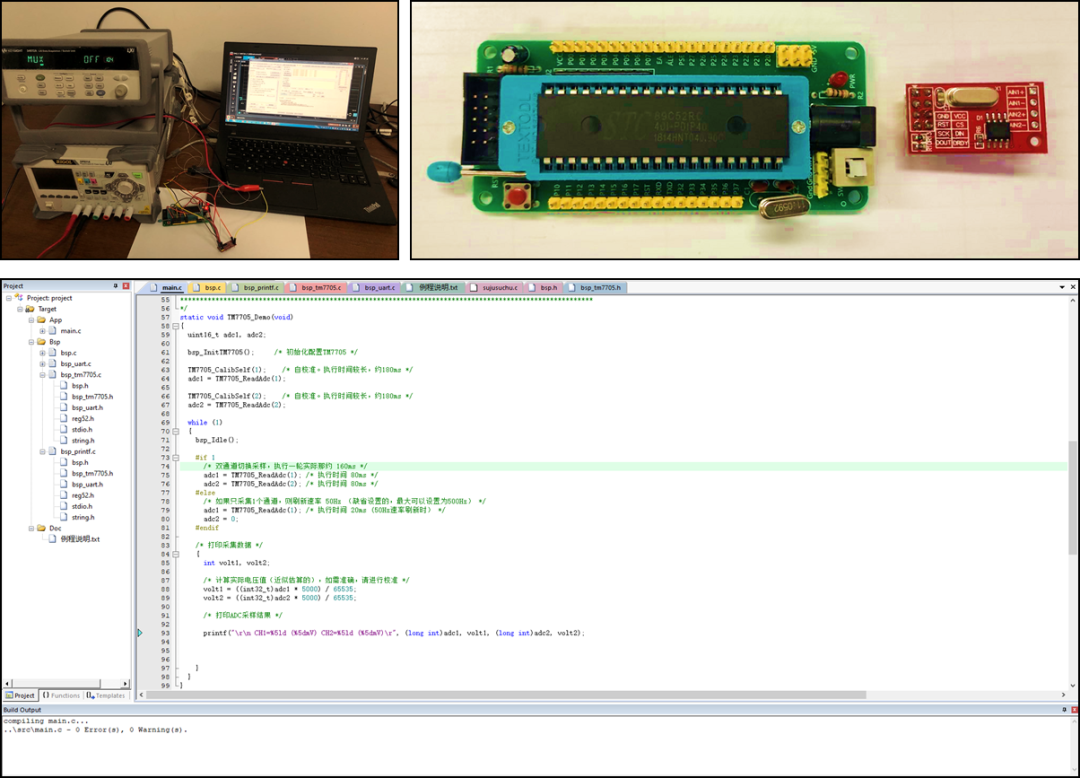Switch to the main.c editor tab
The width and height of the screenshot is (1080, 778).
click(x=167, y=288)
